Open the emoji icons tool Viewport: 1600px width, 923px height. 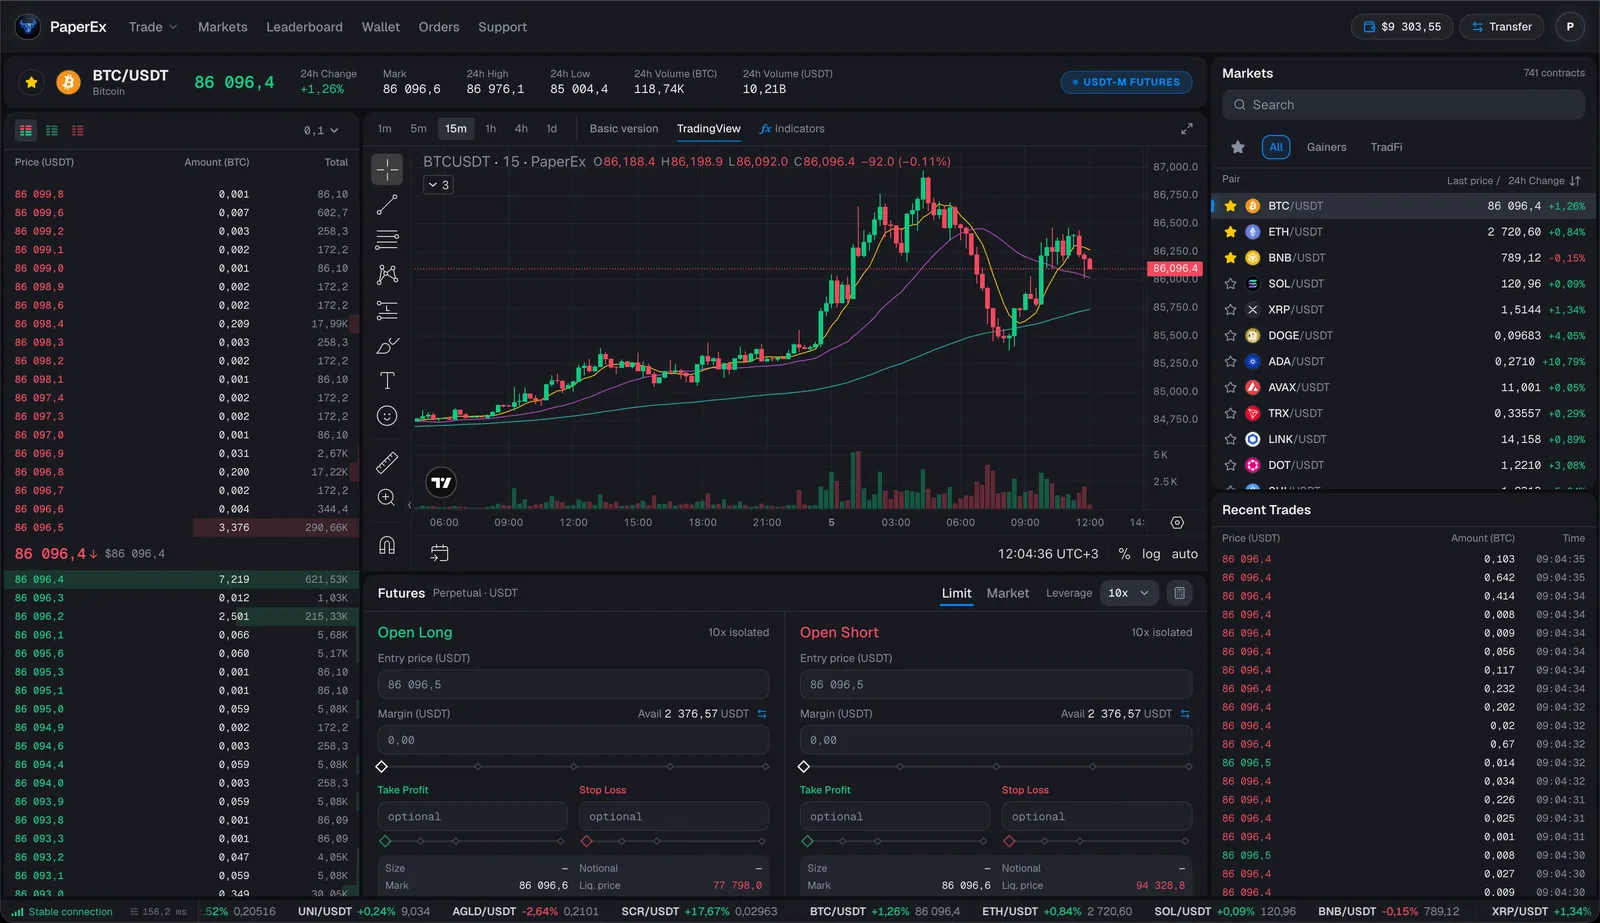(387, 416)
